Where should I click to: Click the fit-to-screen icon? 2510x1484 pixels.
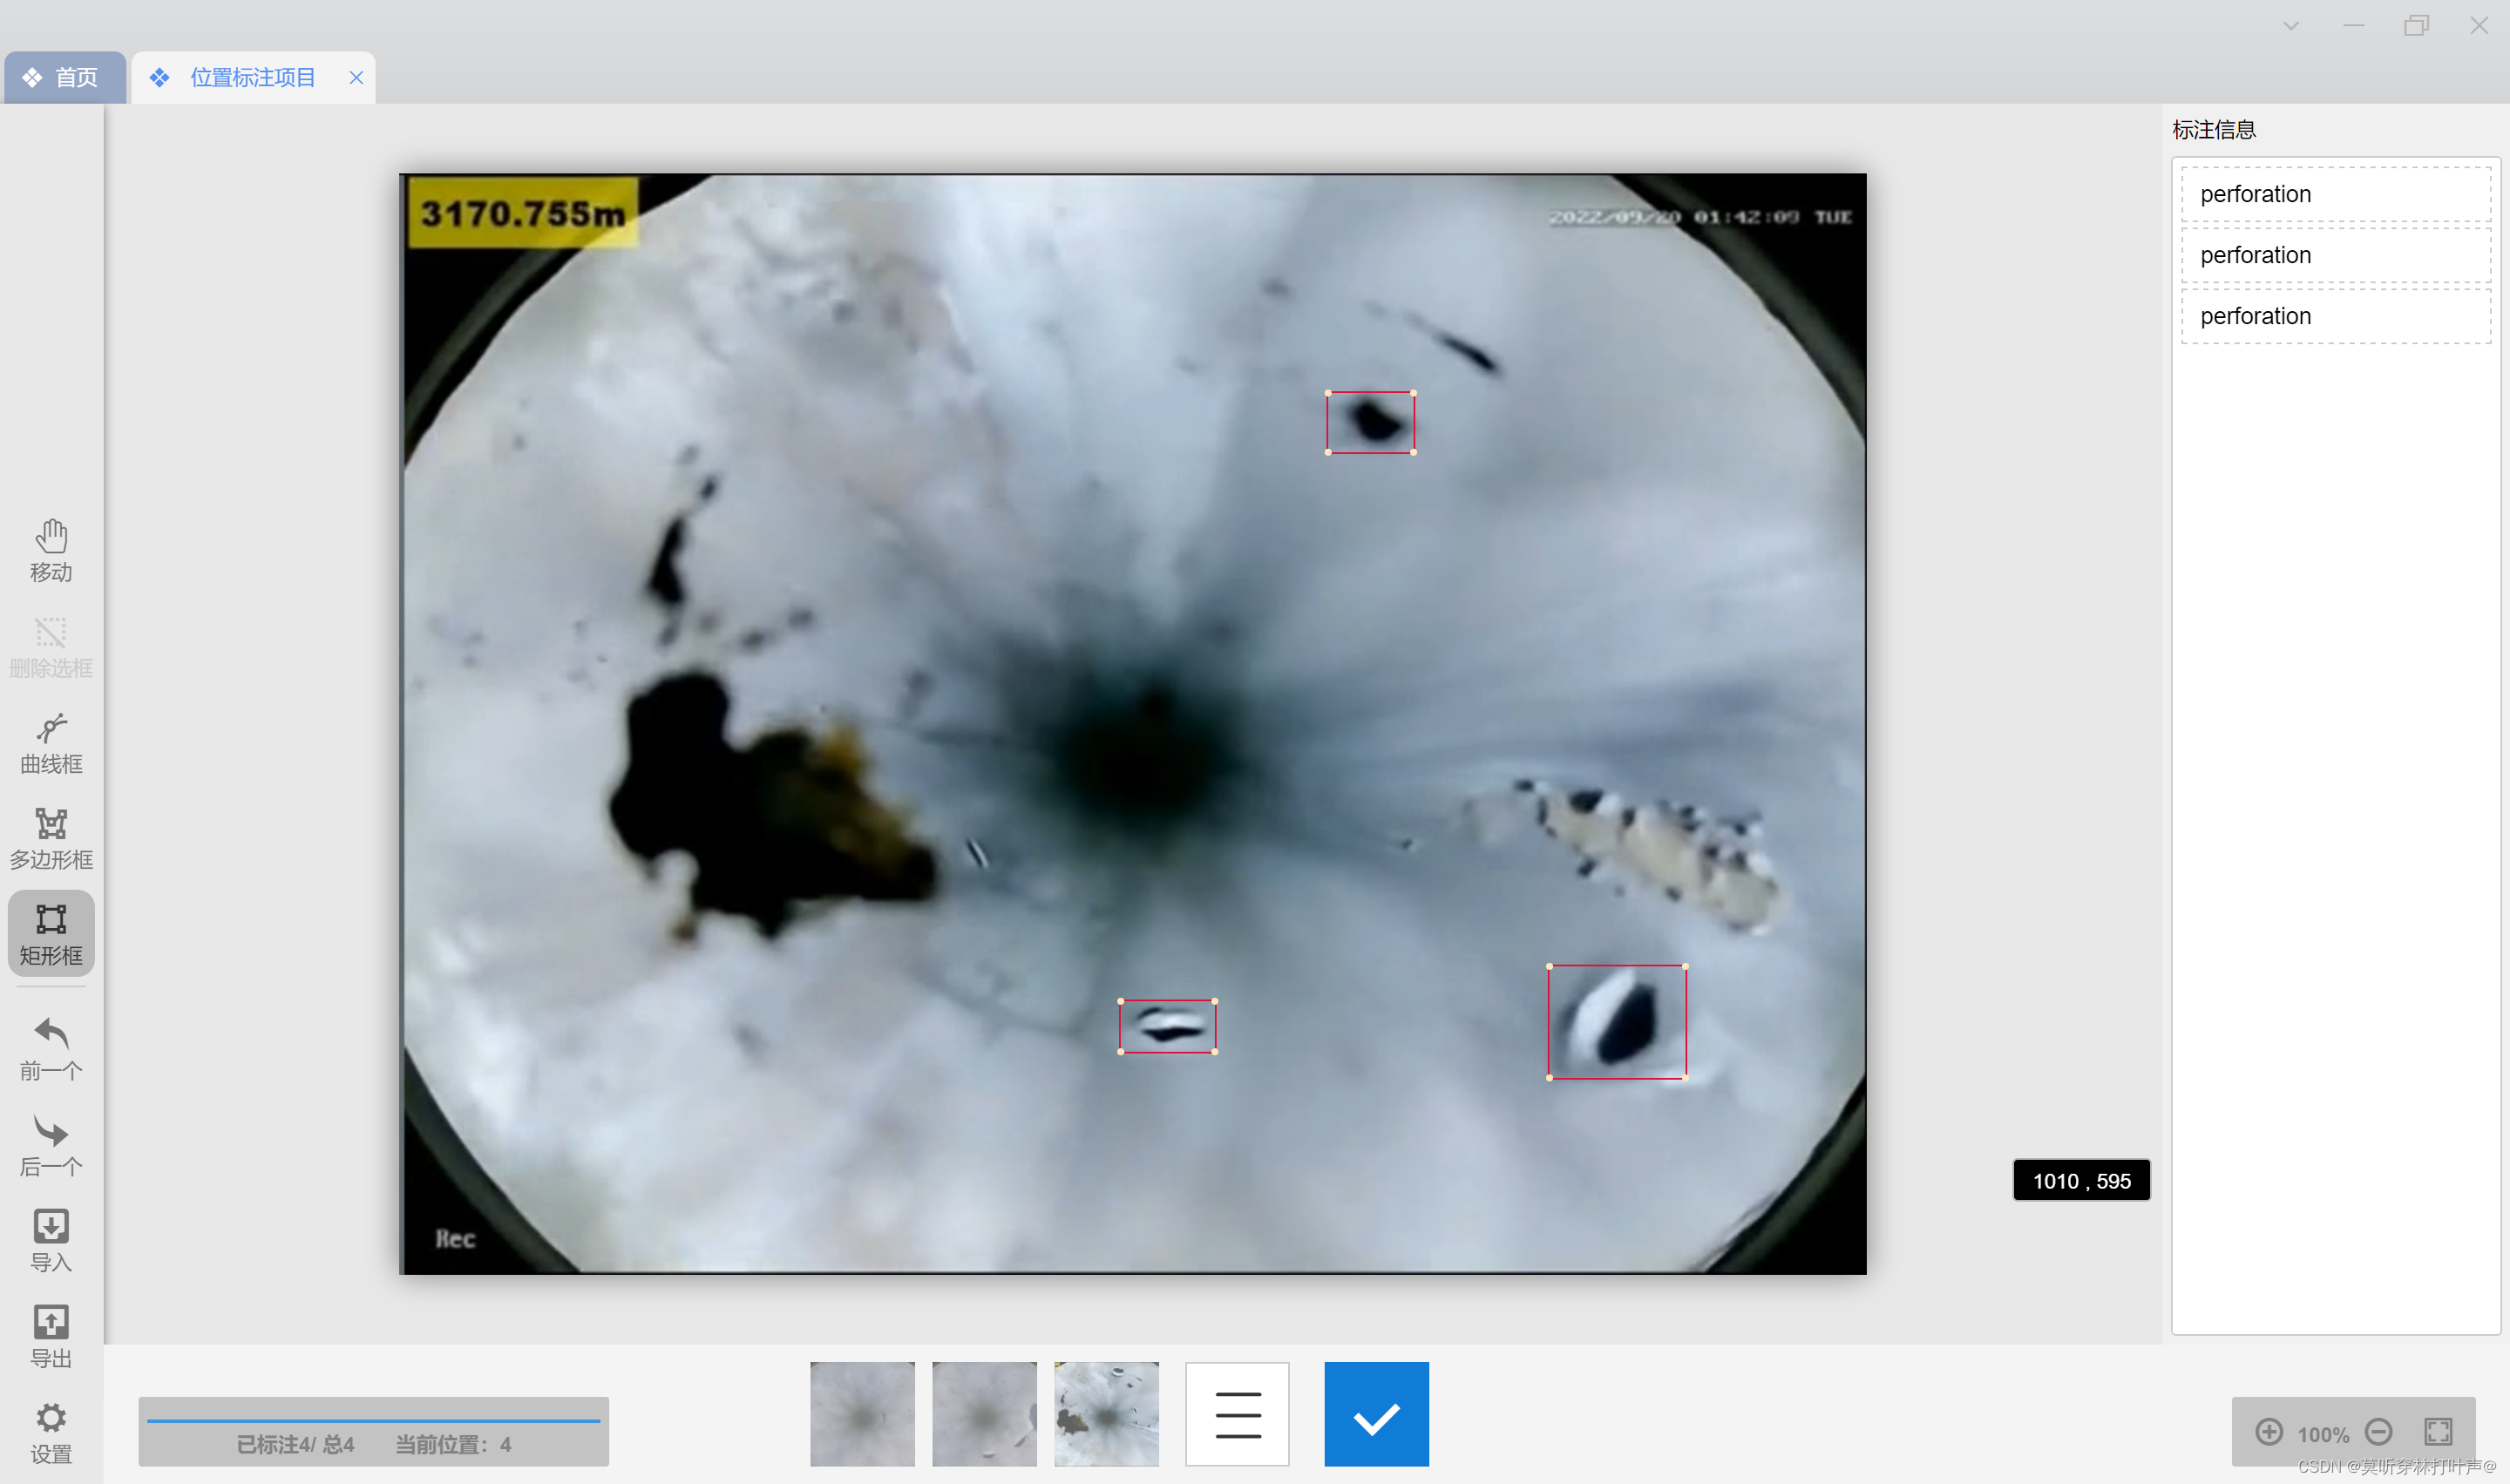[x=2438, y=1432]
